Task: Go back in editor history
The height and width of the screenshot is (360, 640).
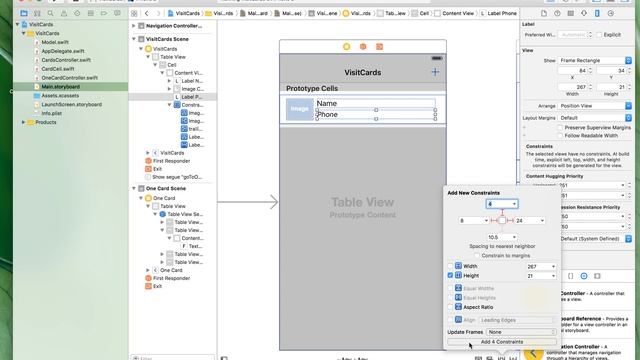Action: [147, 13]
